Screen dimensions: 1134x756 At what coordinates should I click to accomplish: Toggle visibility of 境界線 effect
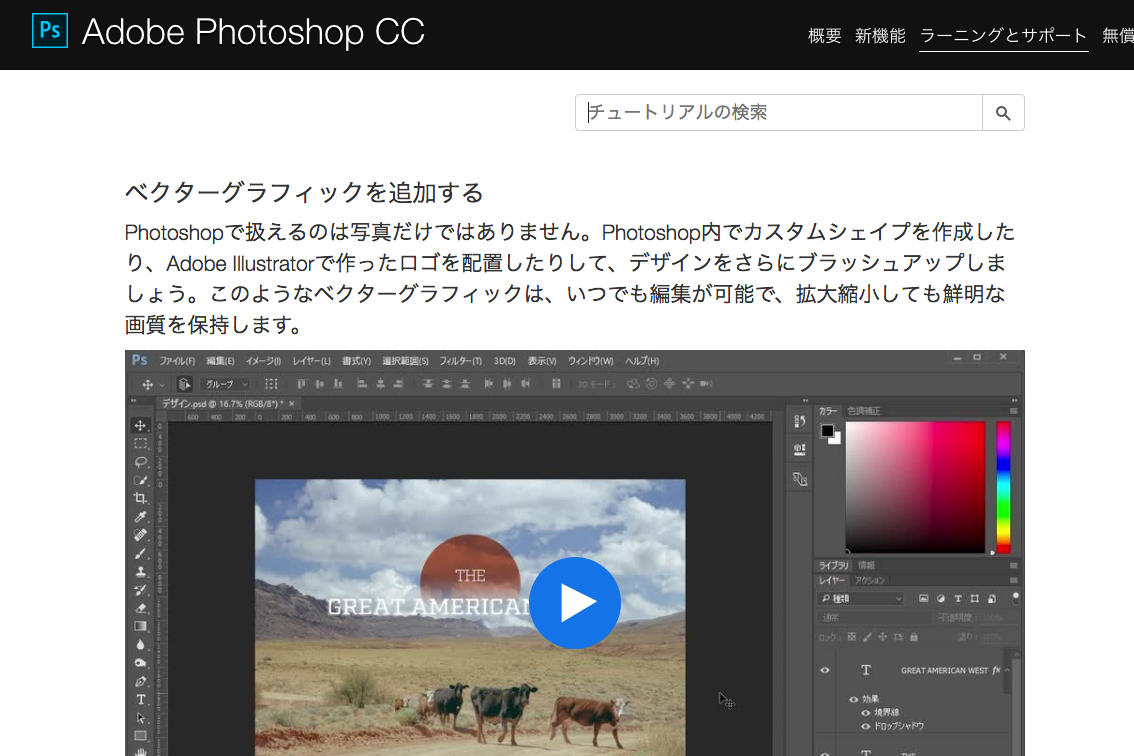click(866, 713)
